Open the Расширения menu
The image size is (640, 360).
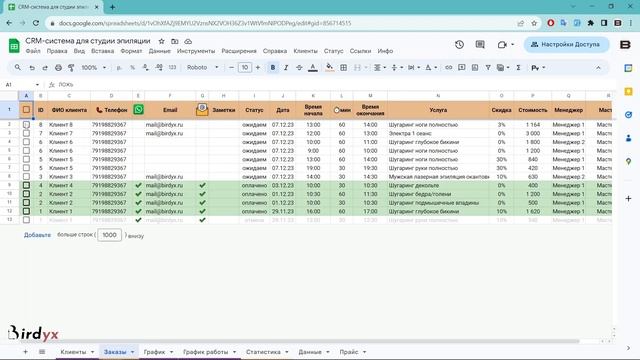[239, 51]
